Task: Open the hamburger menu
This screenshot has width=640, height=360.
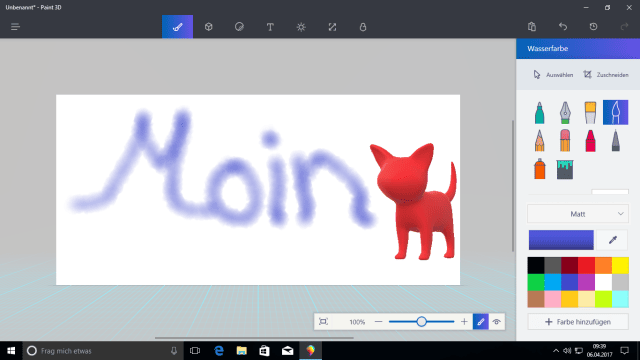Action: coord(15,27)
